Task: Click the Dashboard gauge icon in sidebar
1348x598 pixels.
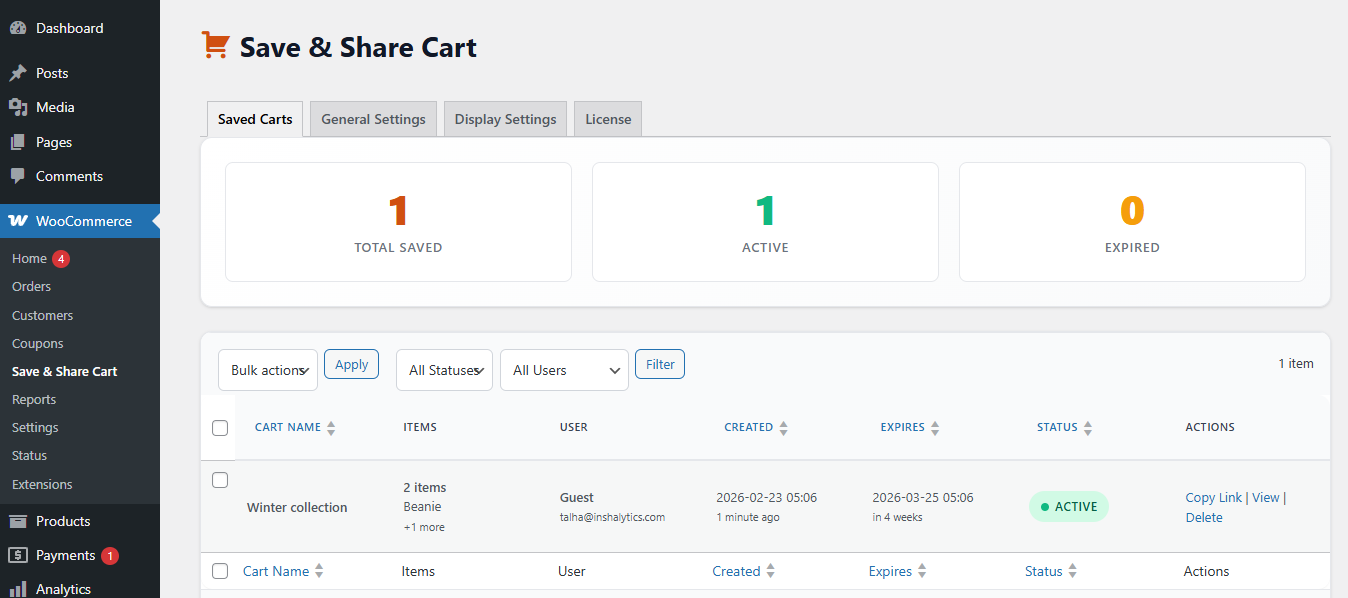Action: (x=18, y=28)
